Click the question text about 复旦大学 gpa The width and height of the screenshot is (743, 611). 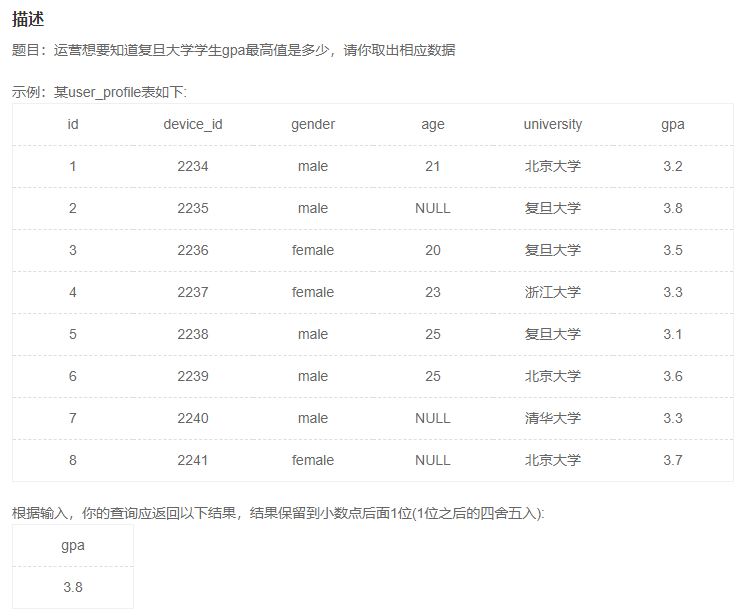click(x=233, y=50)
